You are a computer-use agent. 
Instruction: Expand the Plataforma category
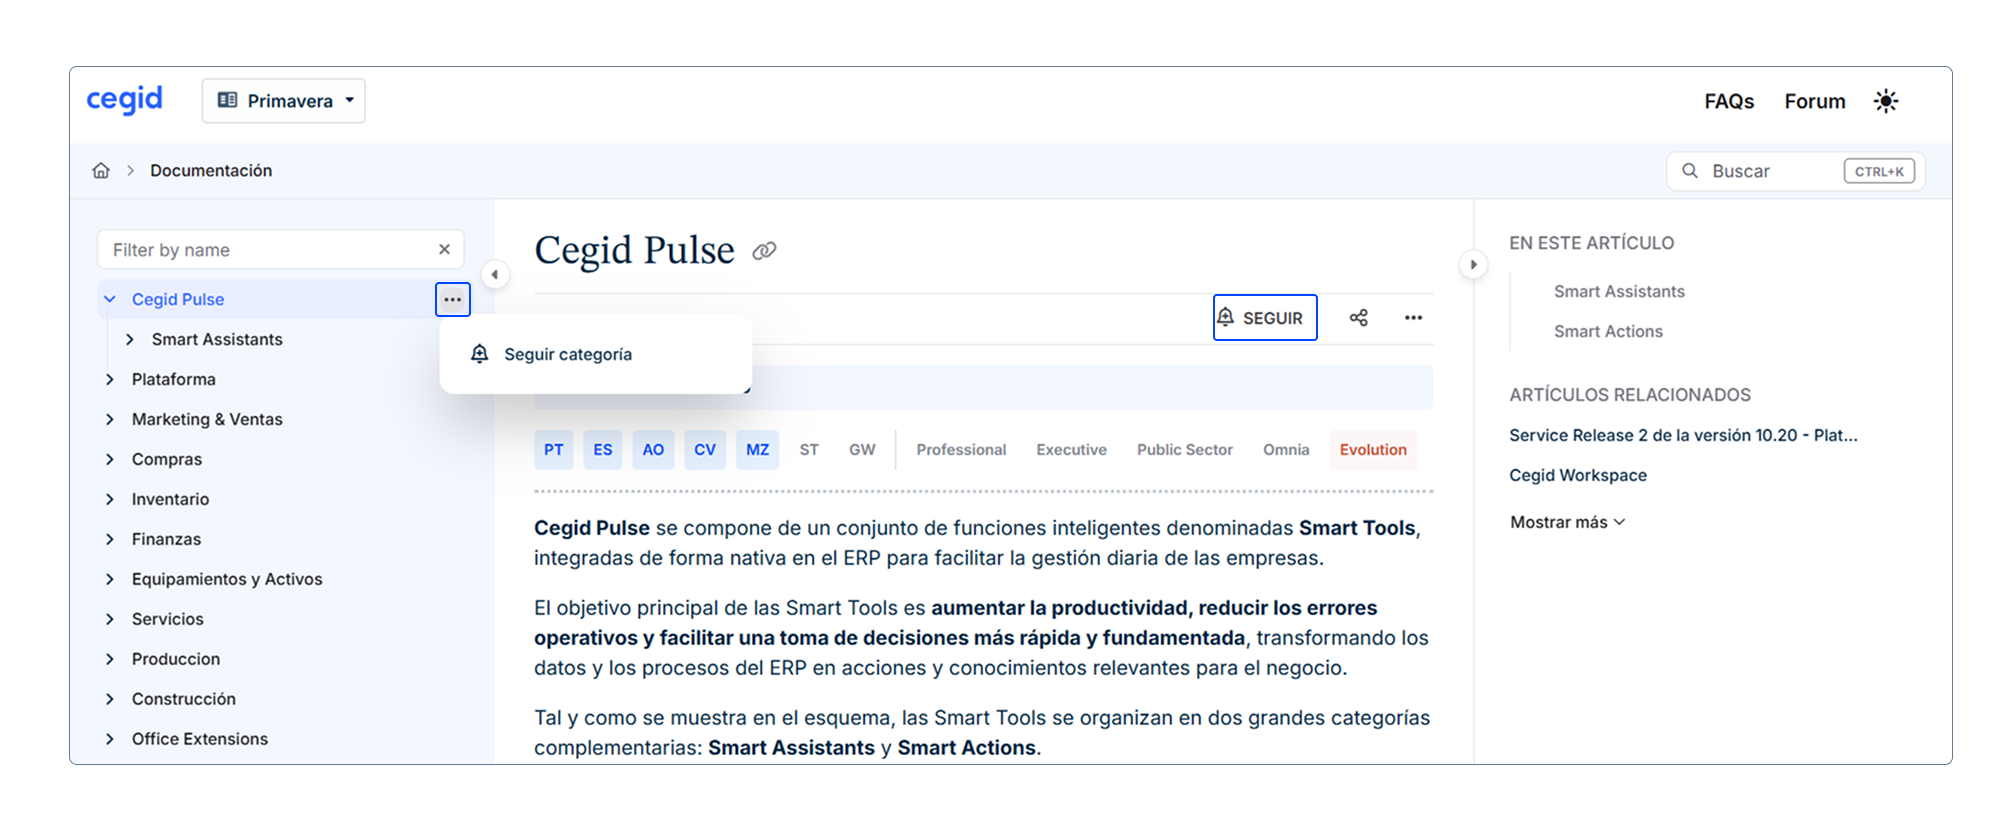tap(110, 379)
